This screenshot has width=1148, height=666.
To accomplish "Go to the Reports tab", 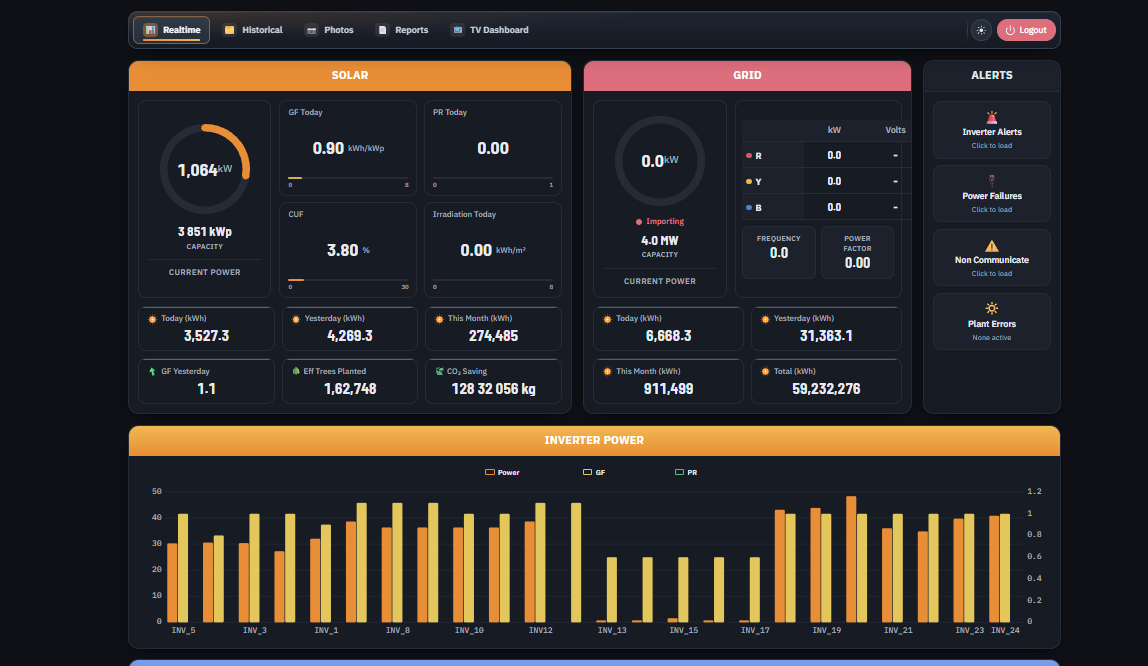I will click(403, 30).
